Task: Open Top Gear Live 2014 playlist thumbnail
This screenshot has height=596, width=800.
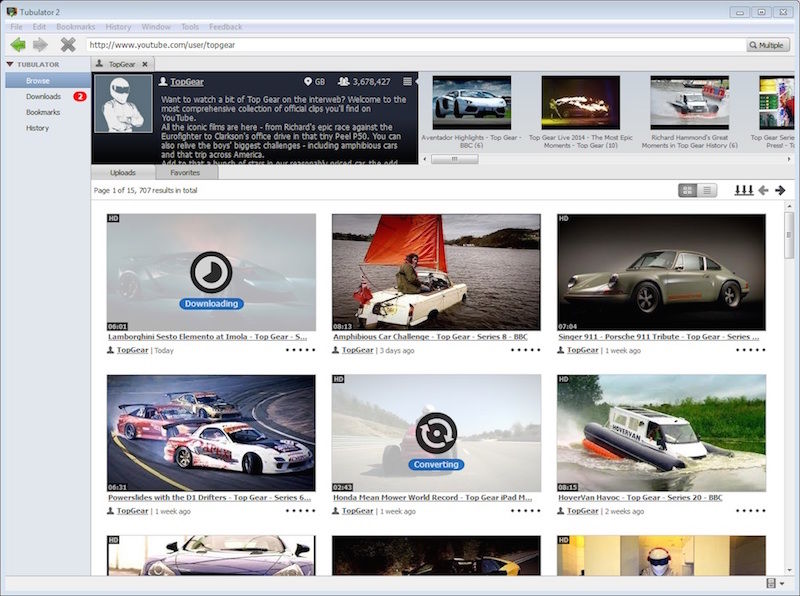Action: coord(581,102)
